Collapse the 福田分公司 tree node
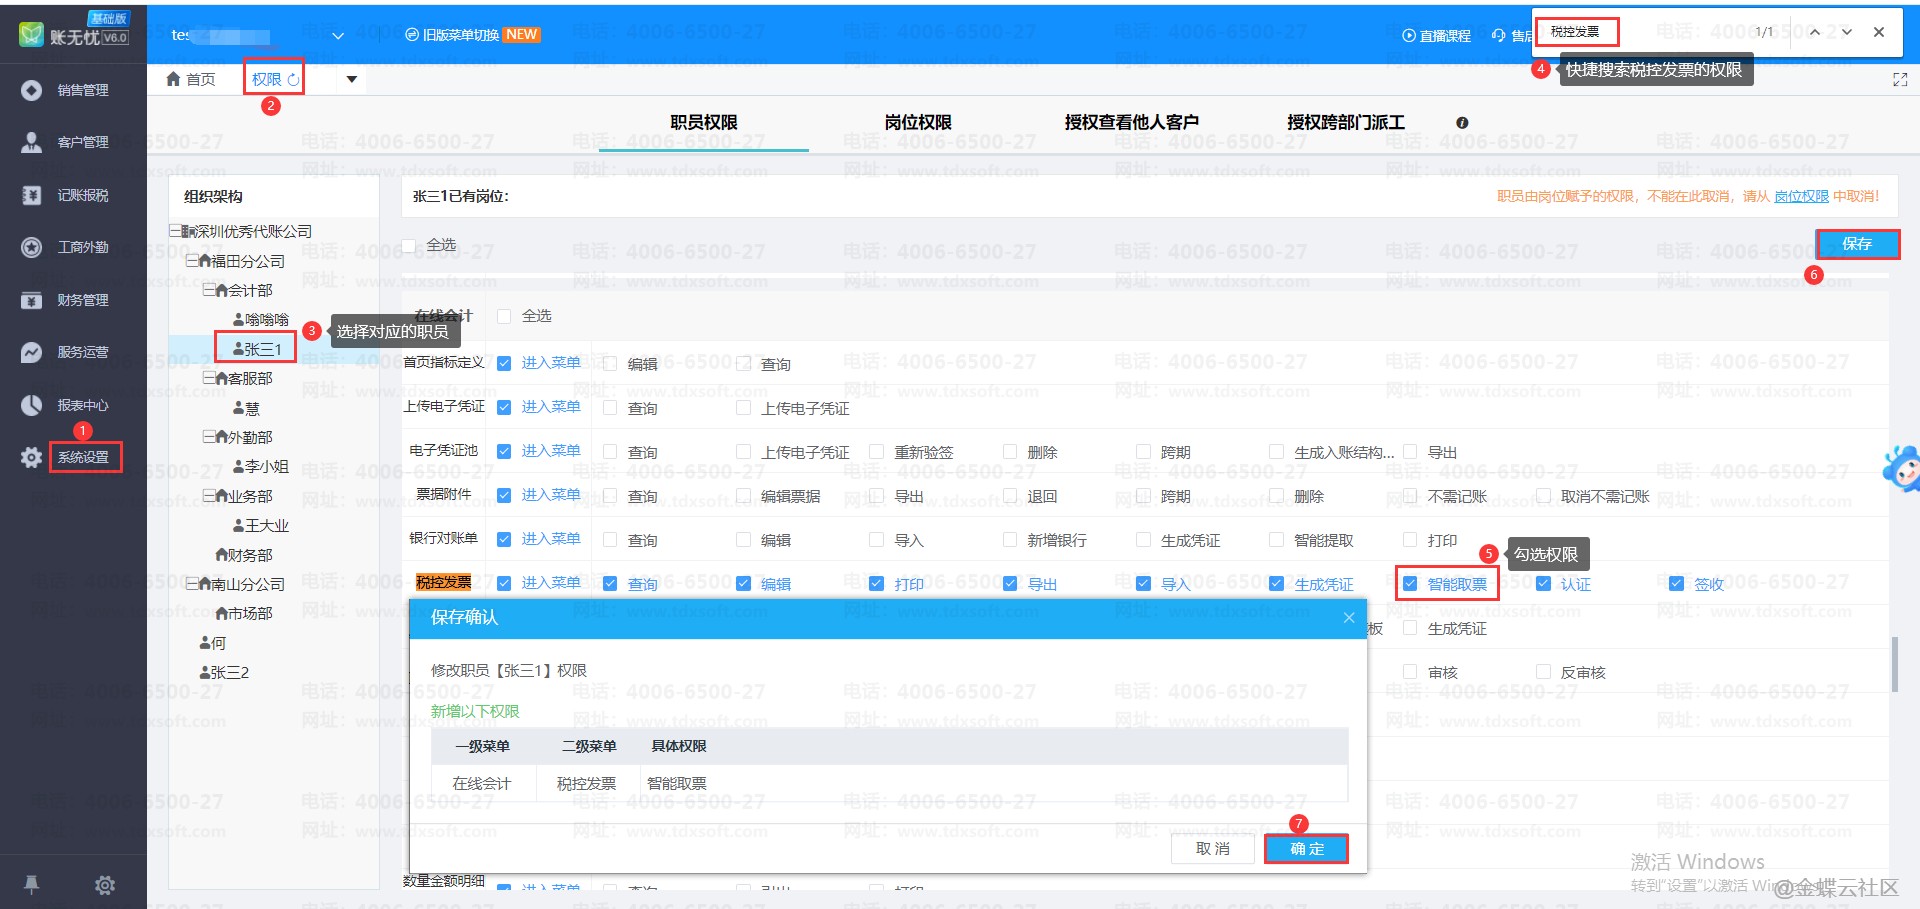 [x=192, y=261]
